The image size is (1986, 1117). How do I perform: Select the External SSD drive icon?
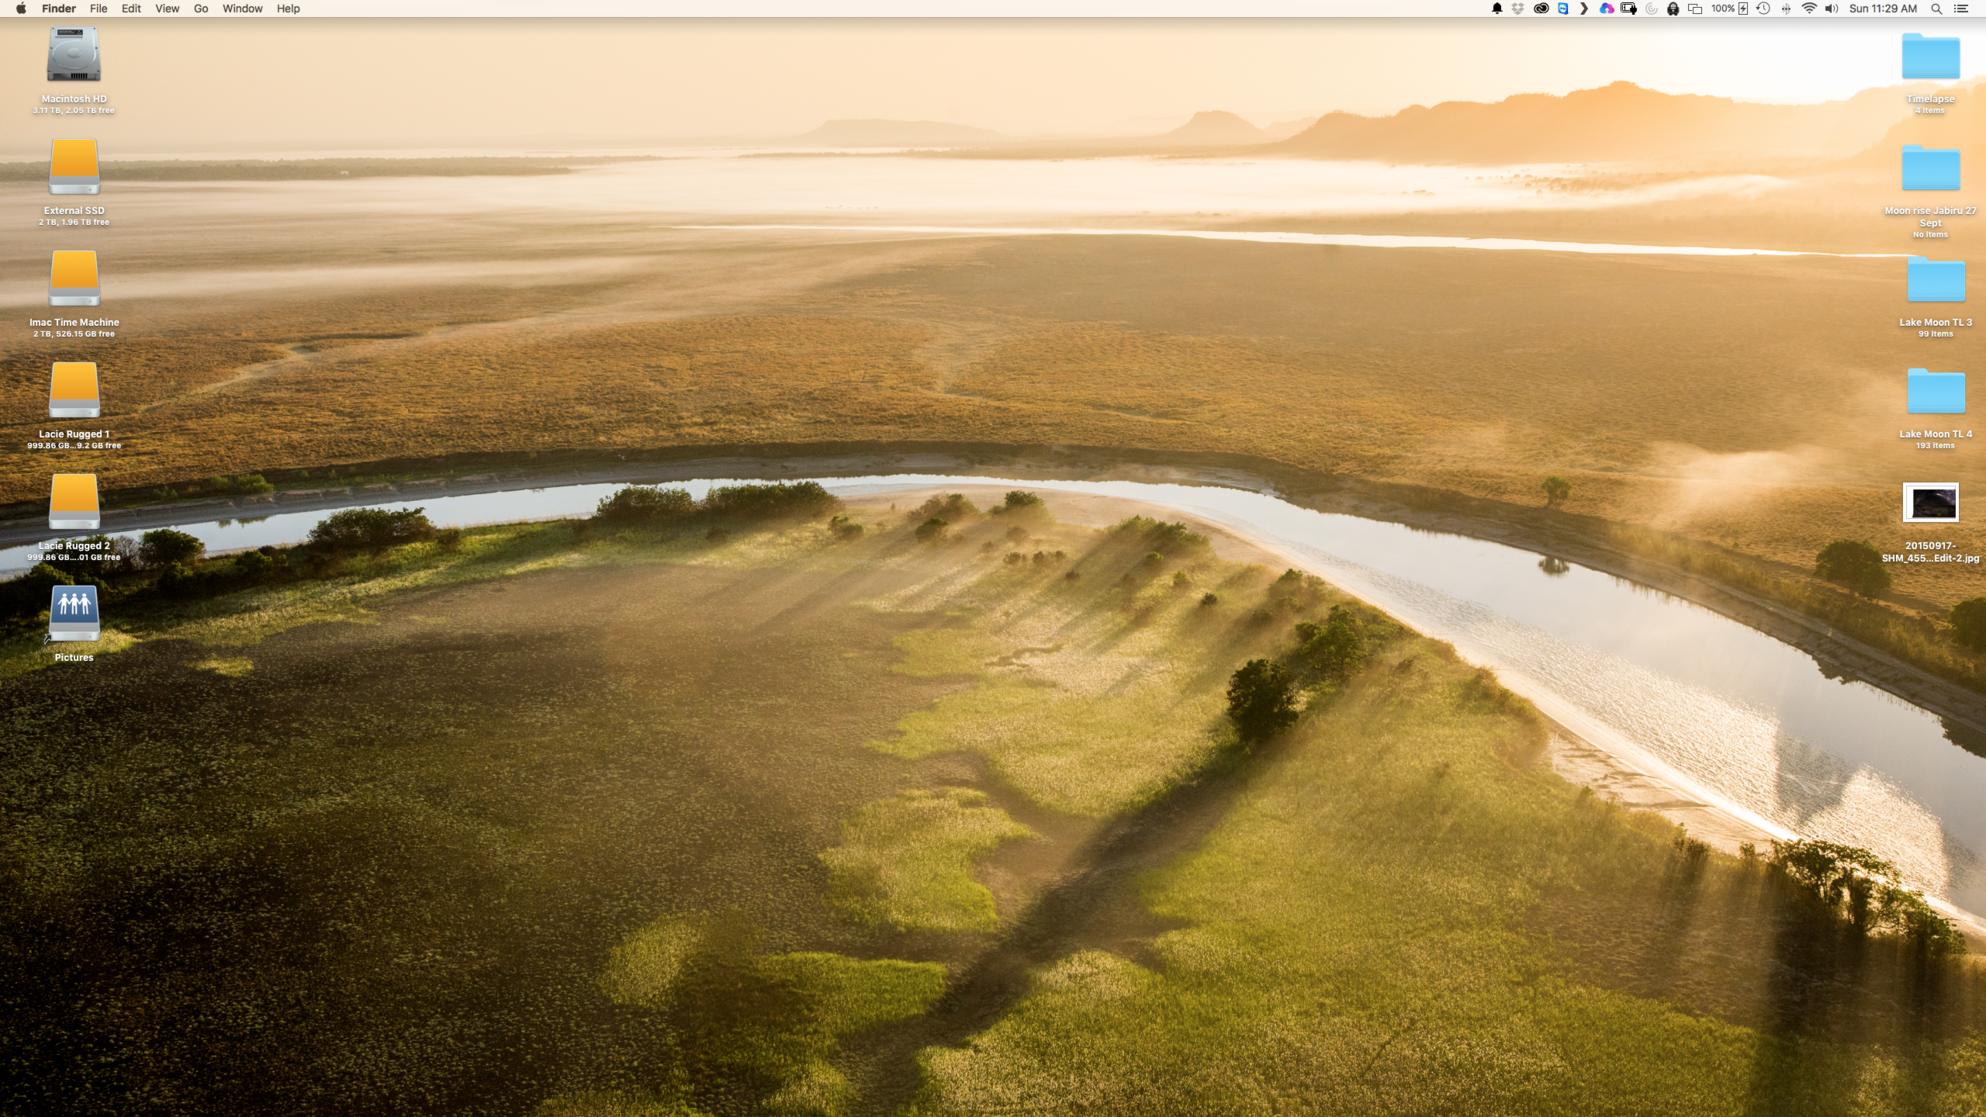tap(73, 167)
